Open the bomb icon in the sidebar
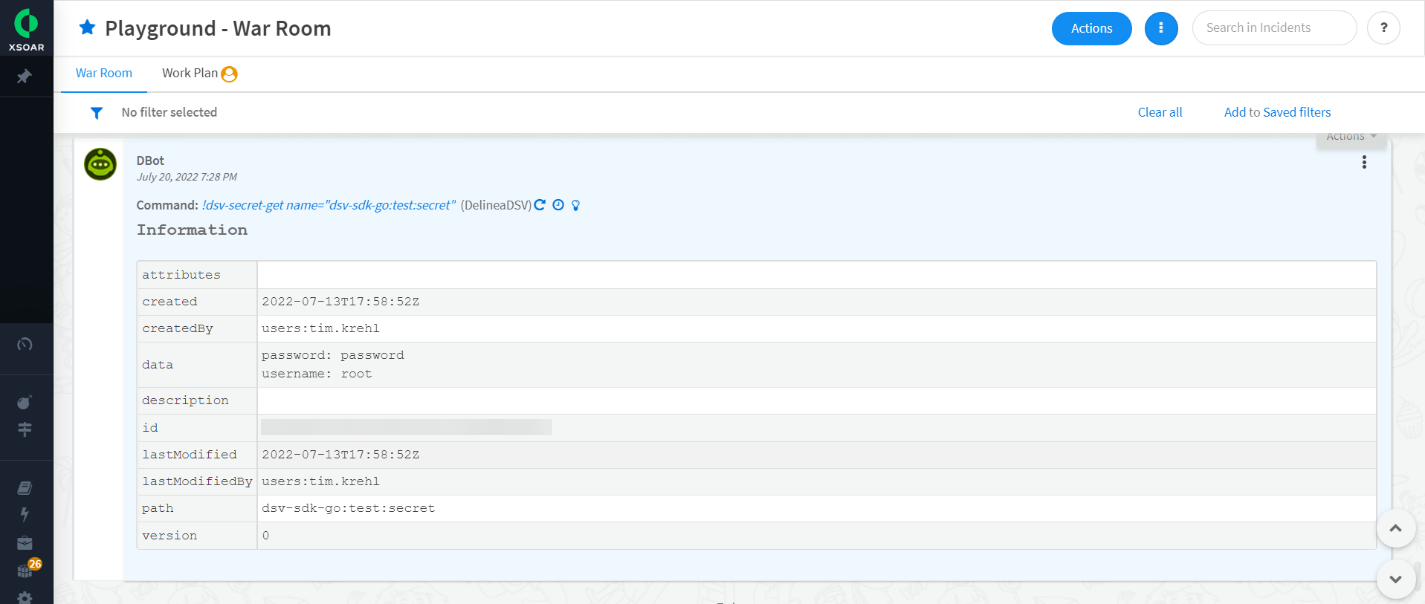Viewport: 1425px width, 604px height. coord(25,402)
